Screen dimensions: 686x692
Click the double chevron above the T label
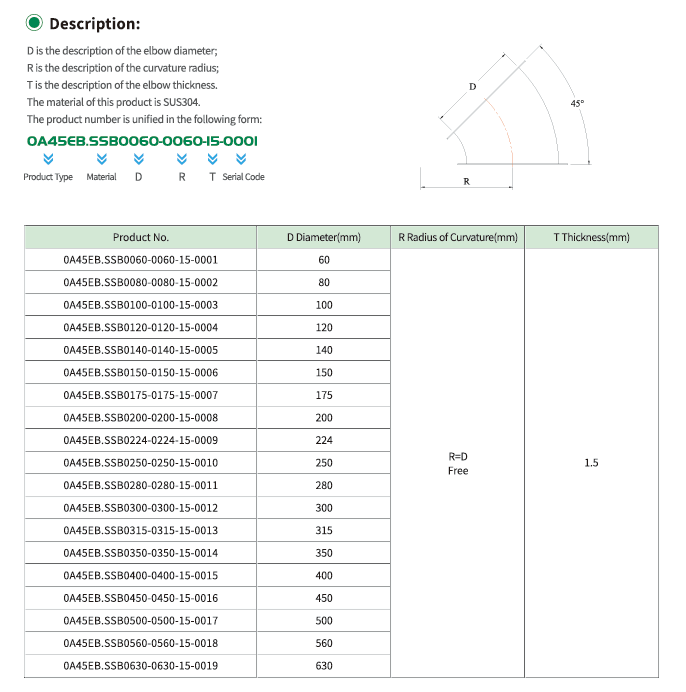[x=212, y=159]
